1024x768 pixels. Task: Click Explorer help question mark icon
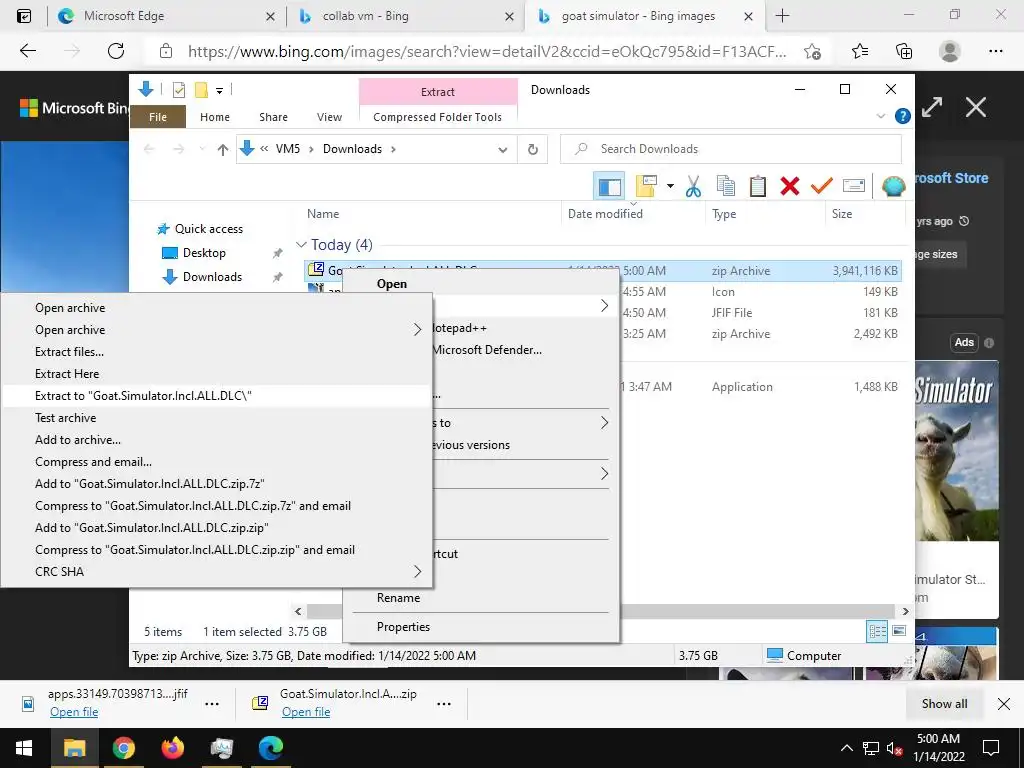pos(903,116)
